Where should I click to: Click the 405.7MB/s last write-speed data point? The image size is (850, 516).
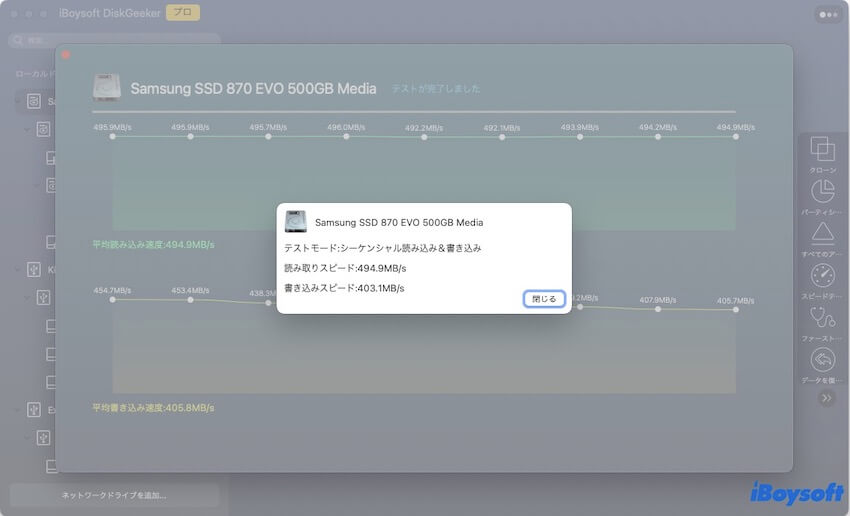736,310
